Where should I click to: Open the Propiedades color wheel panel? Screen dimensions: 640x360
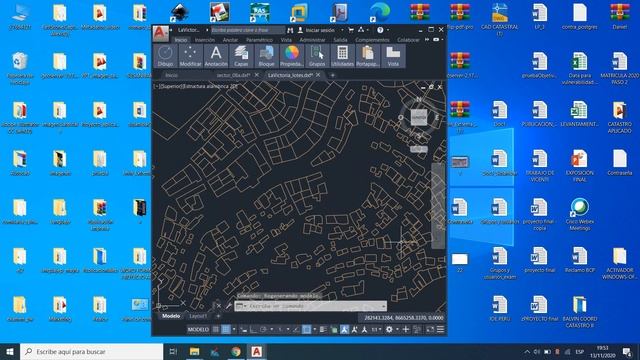[x=292, y=56]
